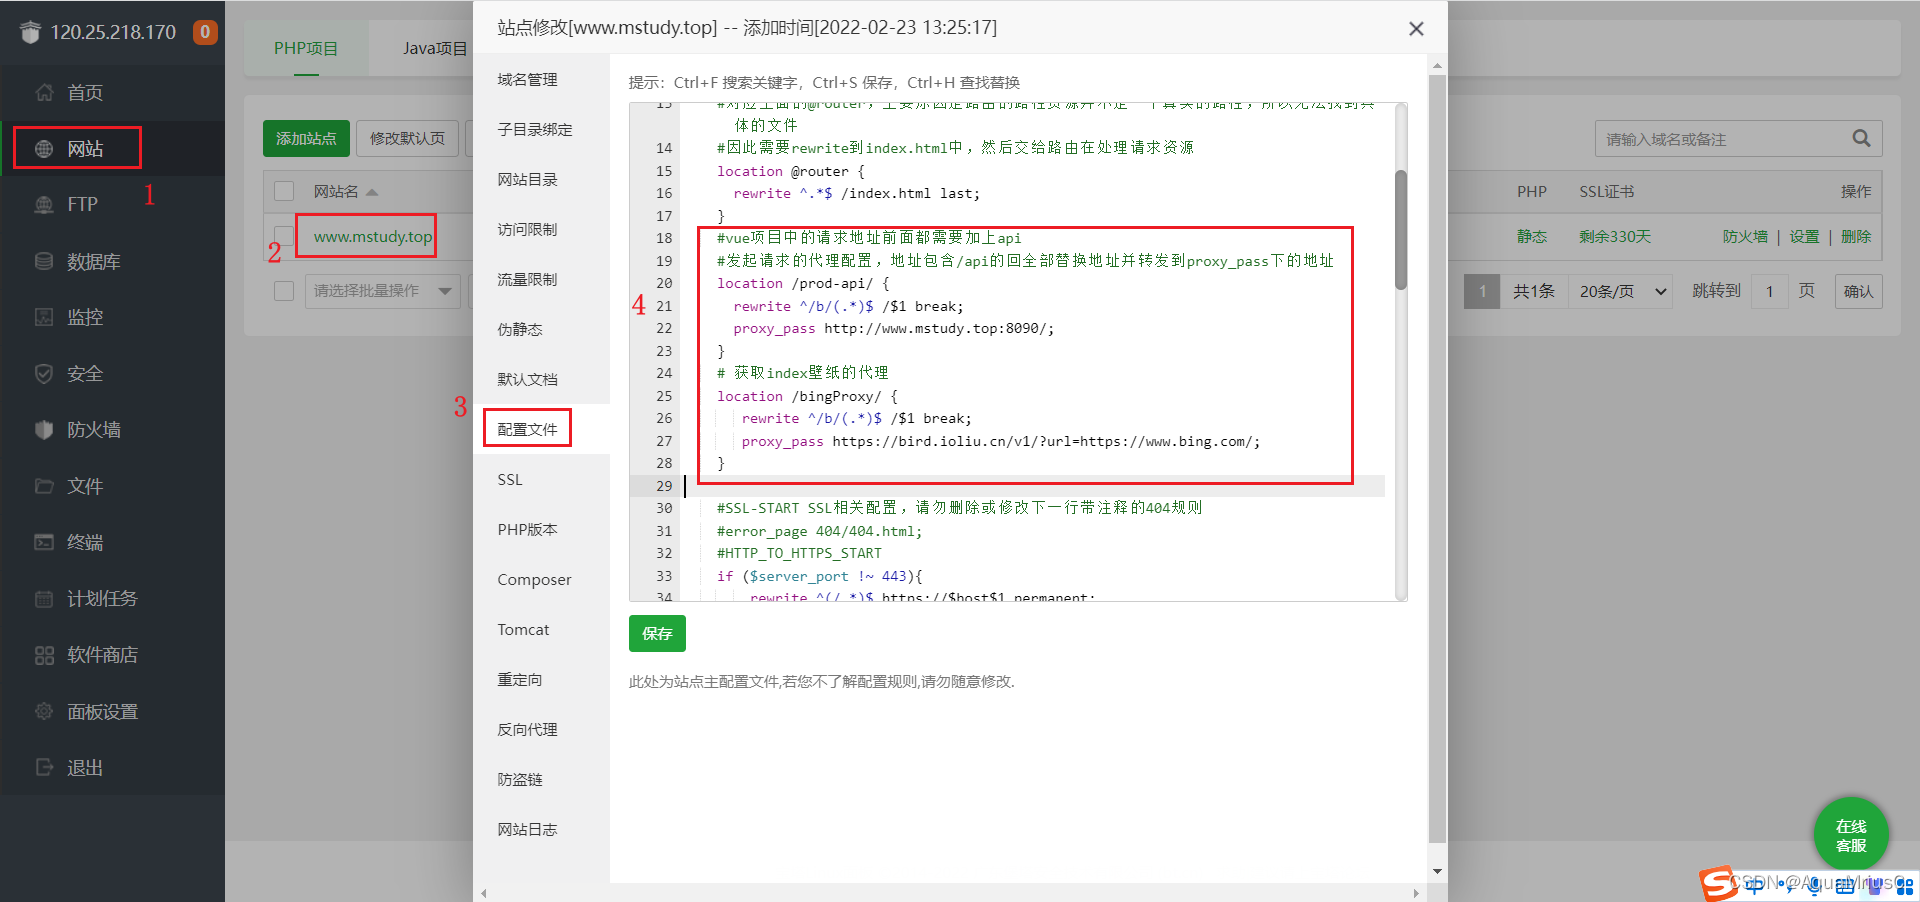Click the server icon next to 120.25.218.170
1920x902 pixels.
coord(31,32)
